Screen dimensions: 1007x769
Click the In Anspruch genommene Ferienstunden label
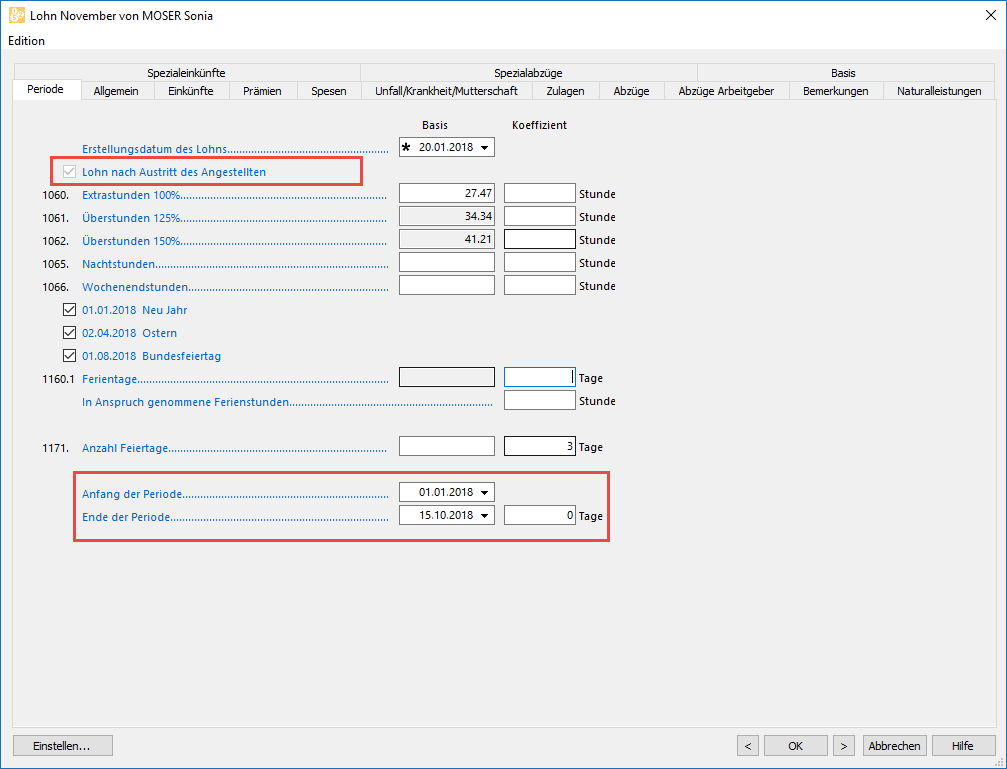pos(186,403)
